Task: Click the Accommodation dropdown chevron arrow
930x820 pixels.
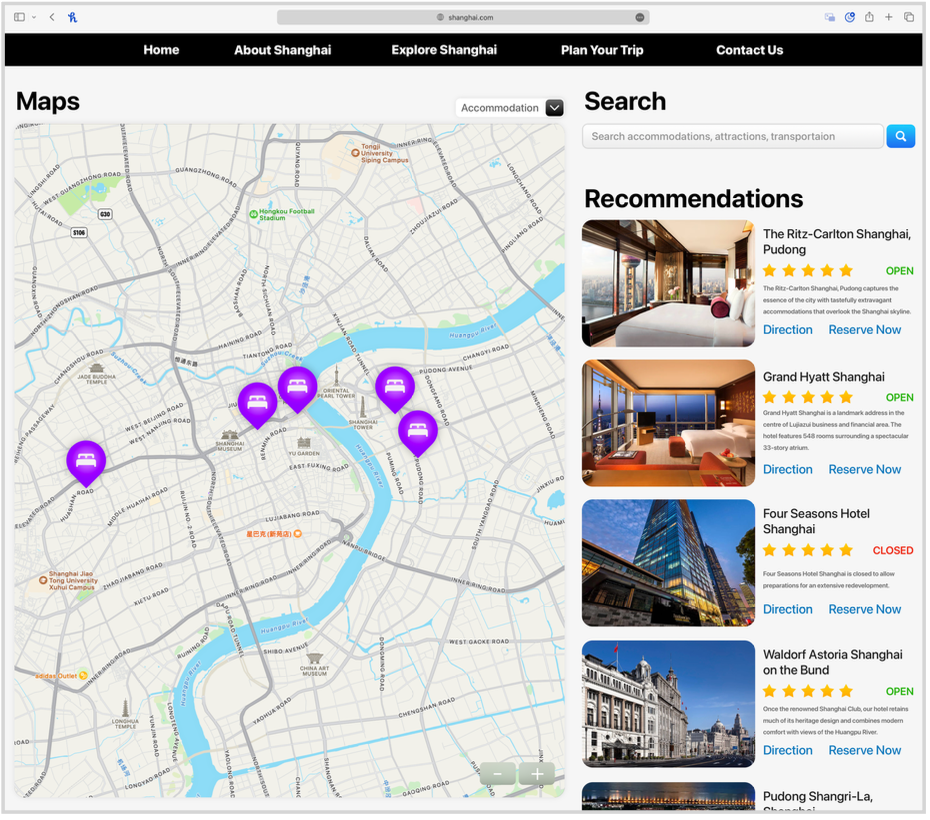Action: (x=556, y=109)
